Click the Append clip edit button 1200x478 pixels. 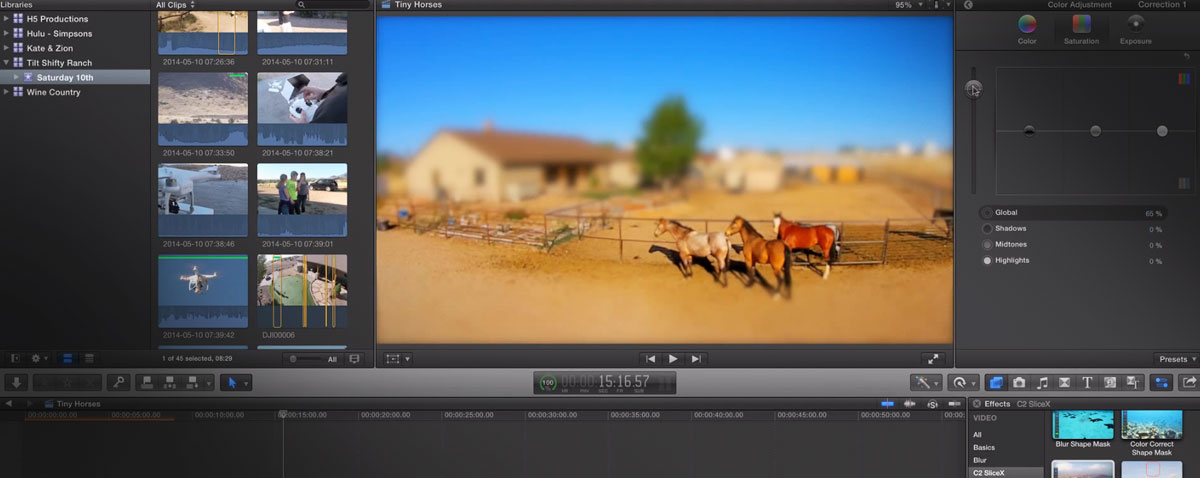[x=190, y=382]
